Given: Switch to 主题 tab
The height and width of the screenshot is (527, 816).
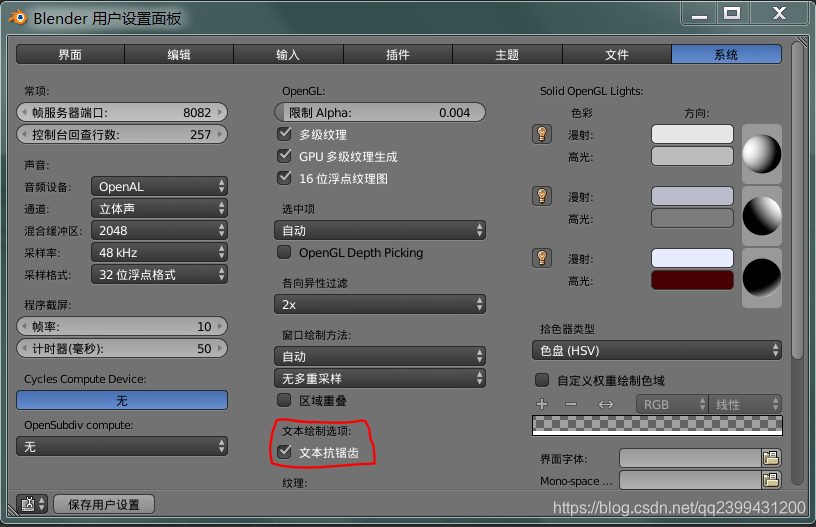Looking at the screenshot, I should 507,54.
